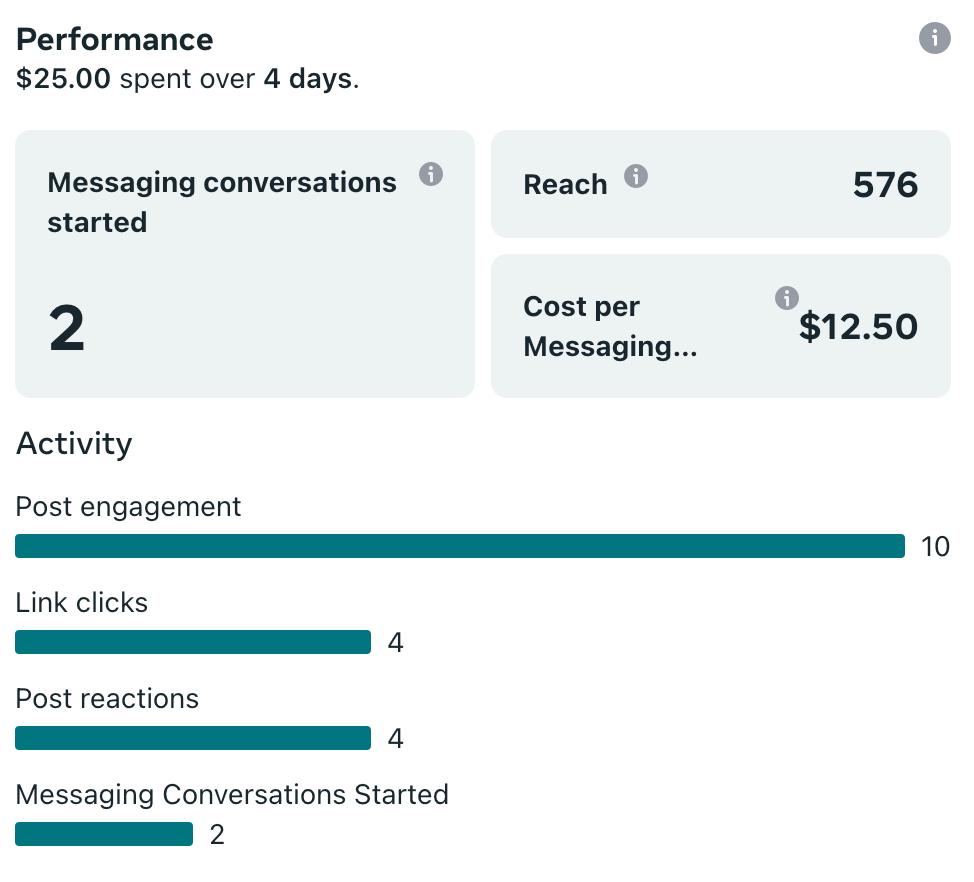Image resolution: width=974 pixels, height=882 pixels.
Task: Click the Reach metric card title
Action: click(565, 185)
